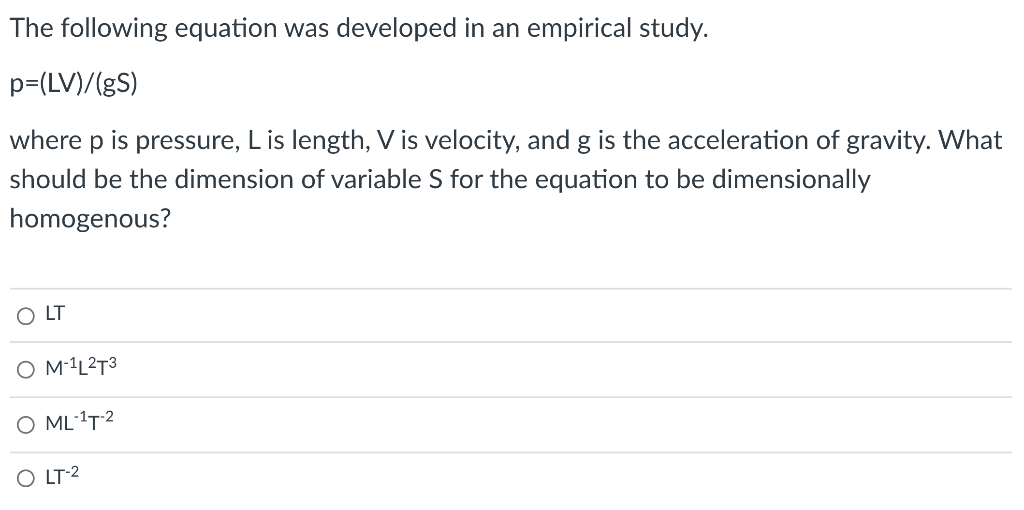
Task: Select the LT radio button
Action: pos(25,317)
